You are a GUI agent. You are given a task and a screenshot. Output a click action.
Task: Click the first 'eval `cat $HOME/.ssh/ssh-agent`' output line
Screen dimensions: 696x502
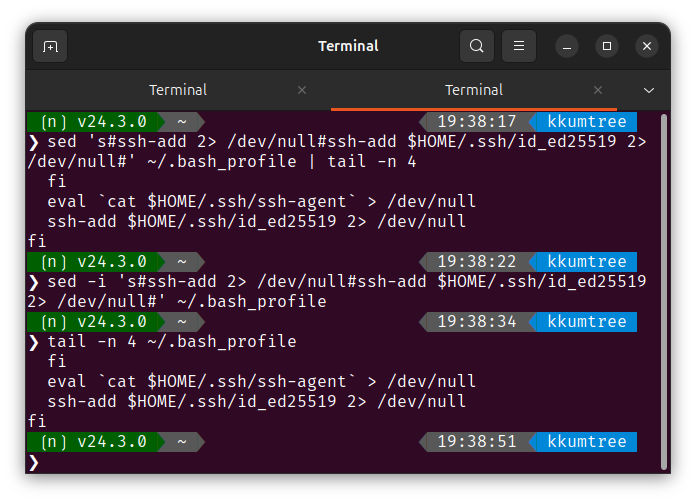[261, 202]
